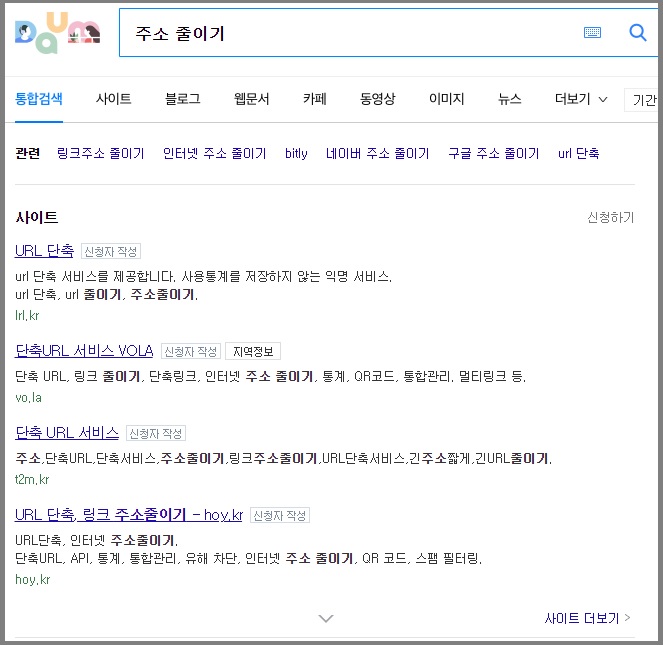This screenshot has height=645, width=663.
Task: Click the Daum logo
Action: [x=58, y=33]
